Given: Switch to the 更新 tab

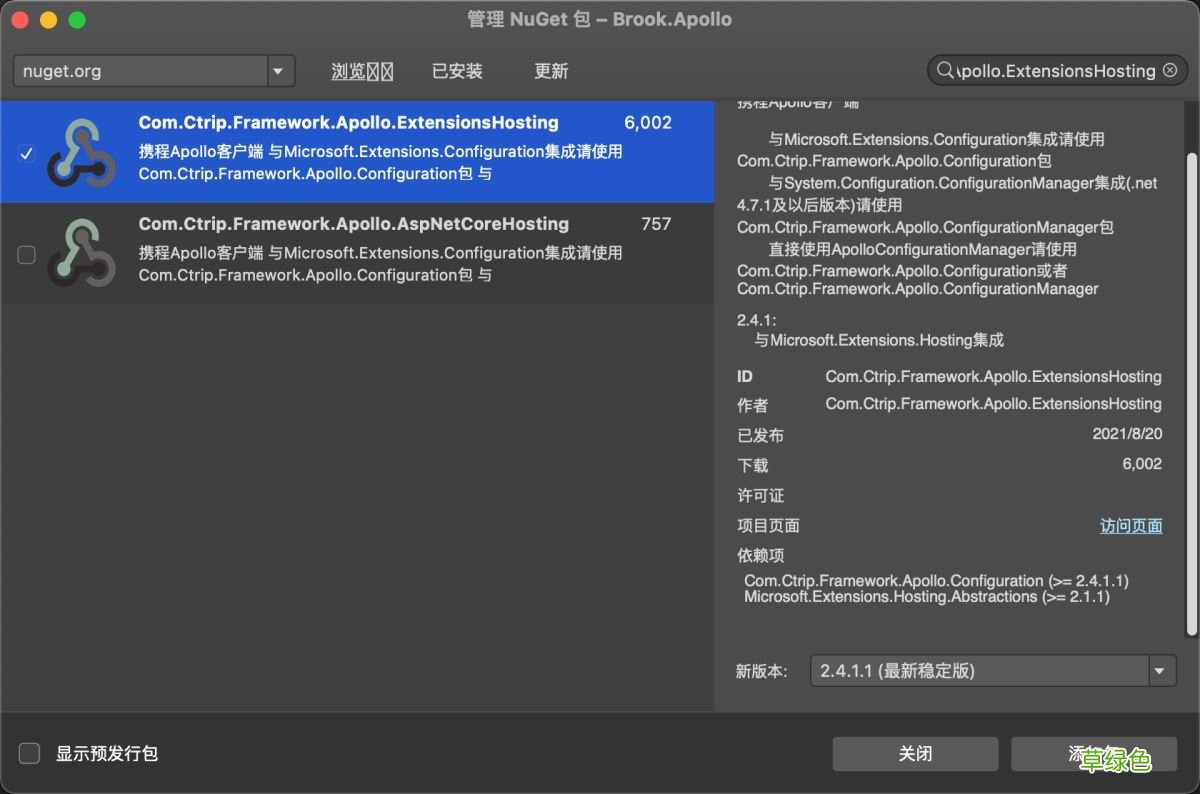Looking at the screenshot, I should (x=551, y=70).
